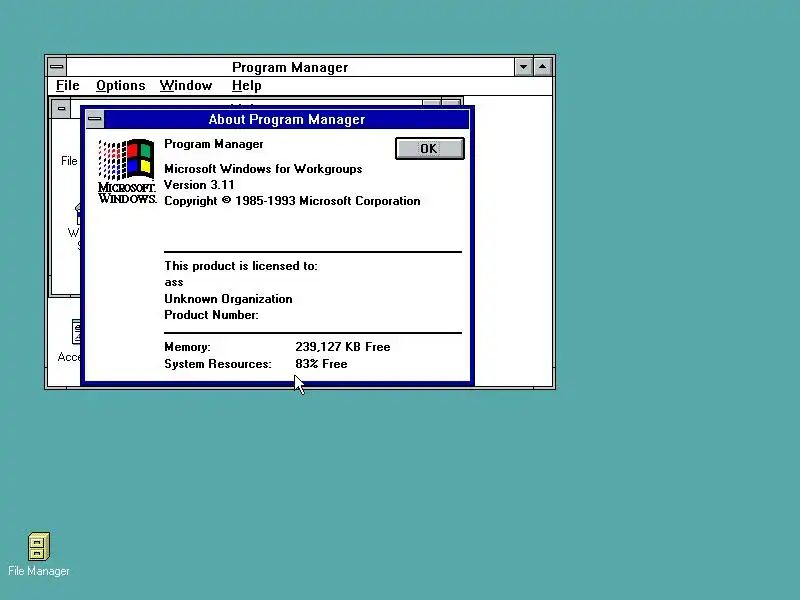The height and width of the screenshot is (600, 800).
Task: Click the 'Product Number:' label
Action: 211,315
